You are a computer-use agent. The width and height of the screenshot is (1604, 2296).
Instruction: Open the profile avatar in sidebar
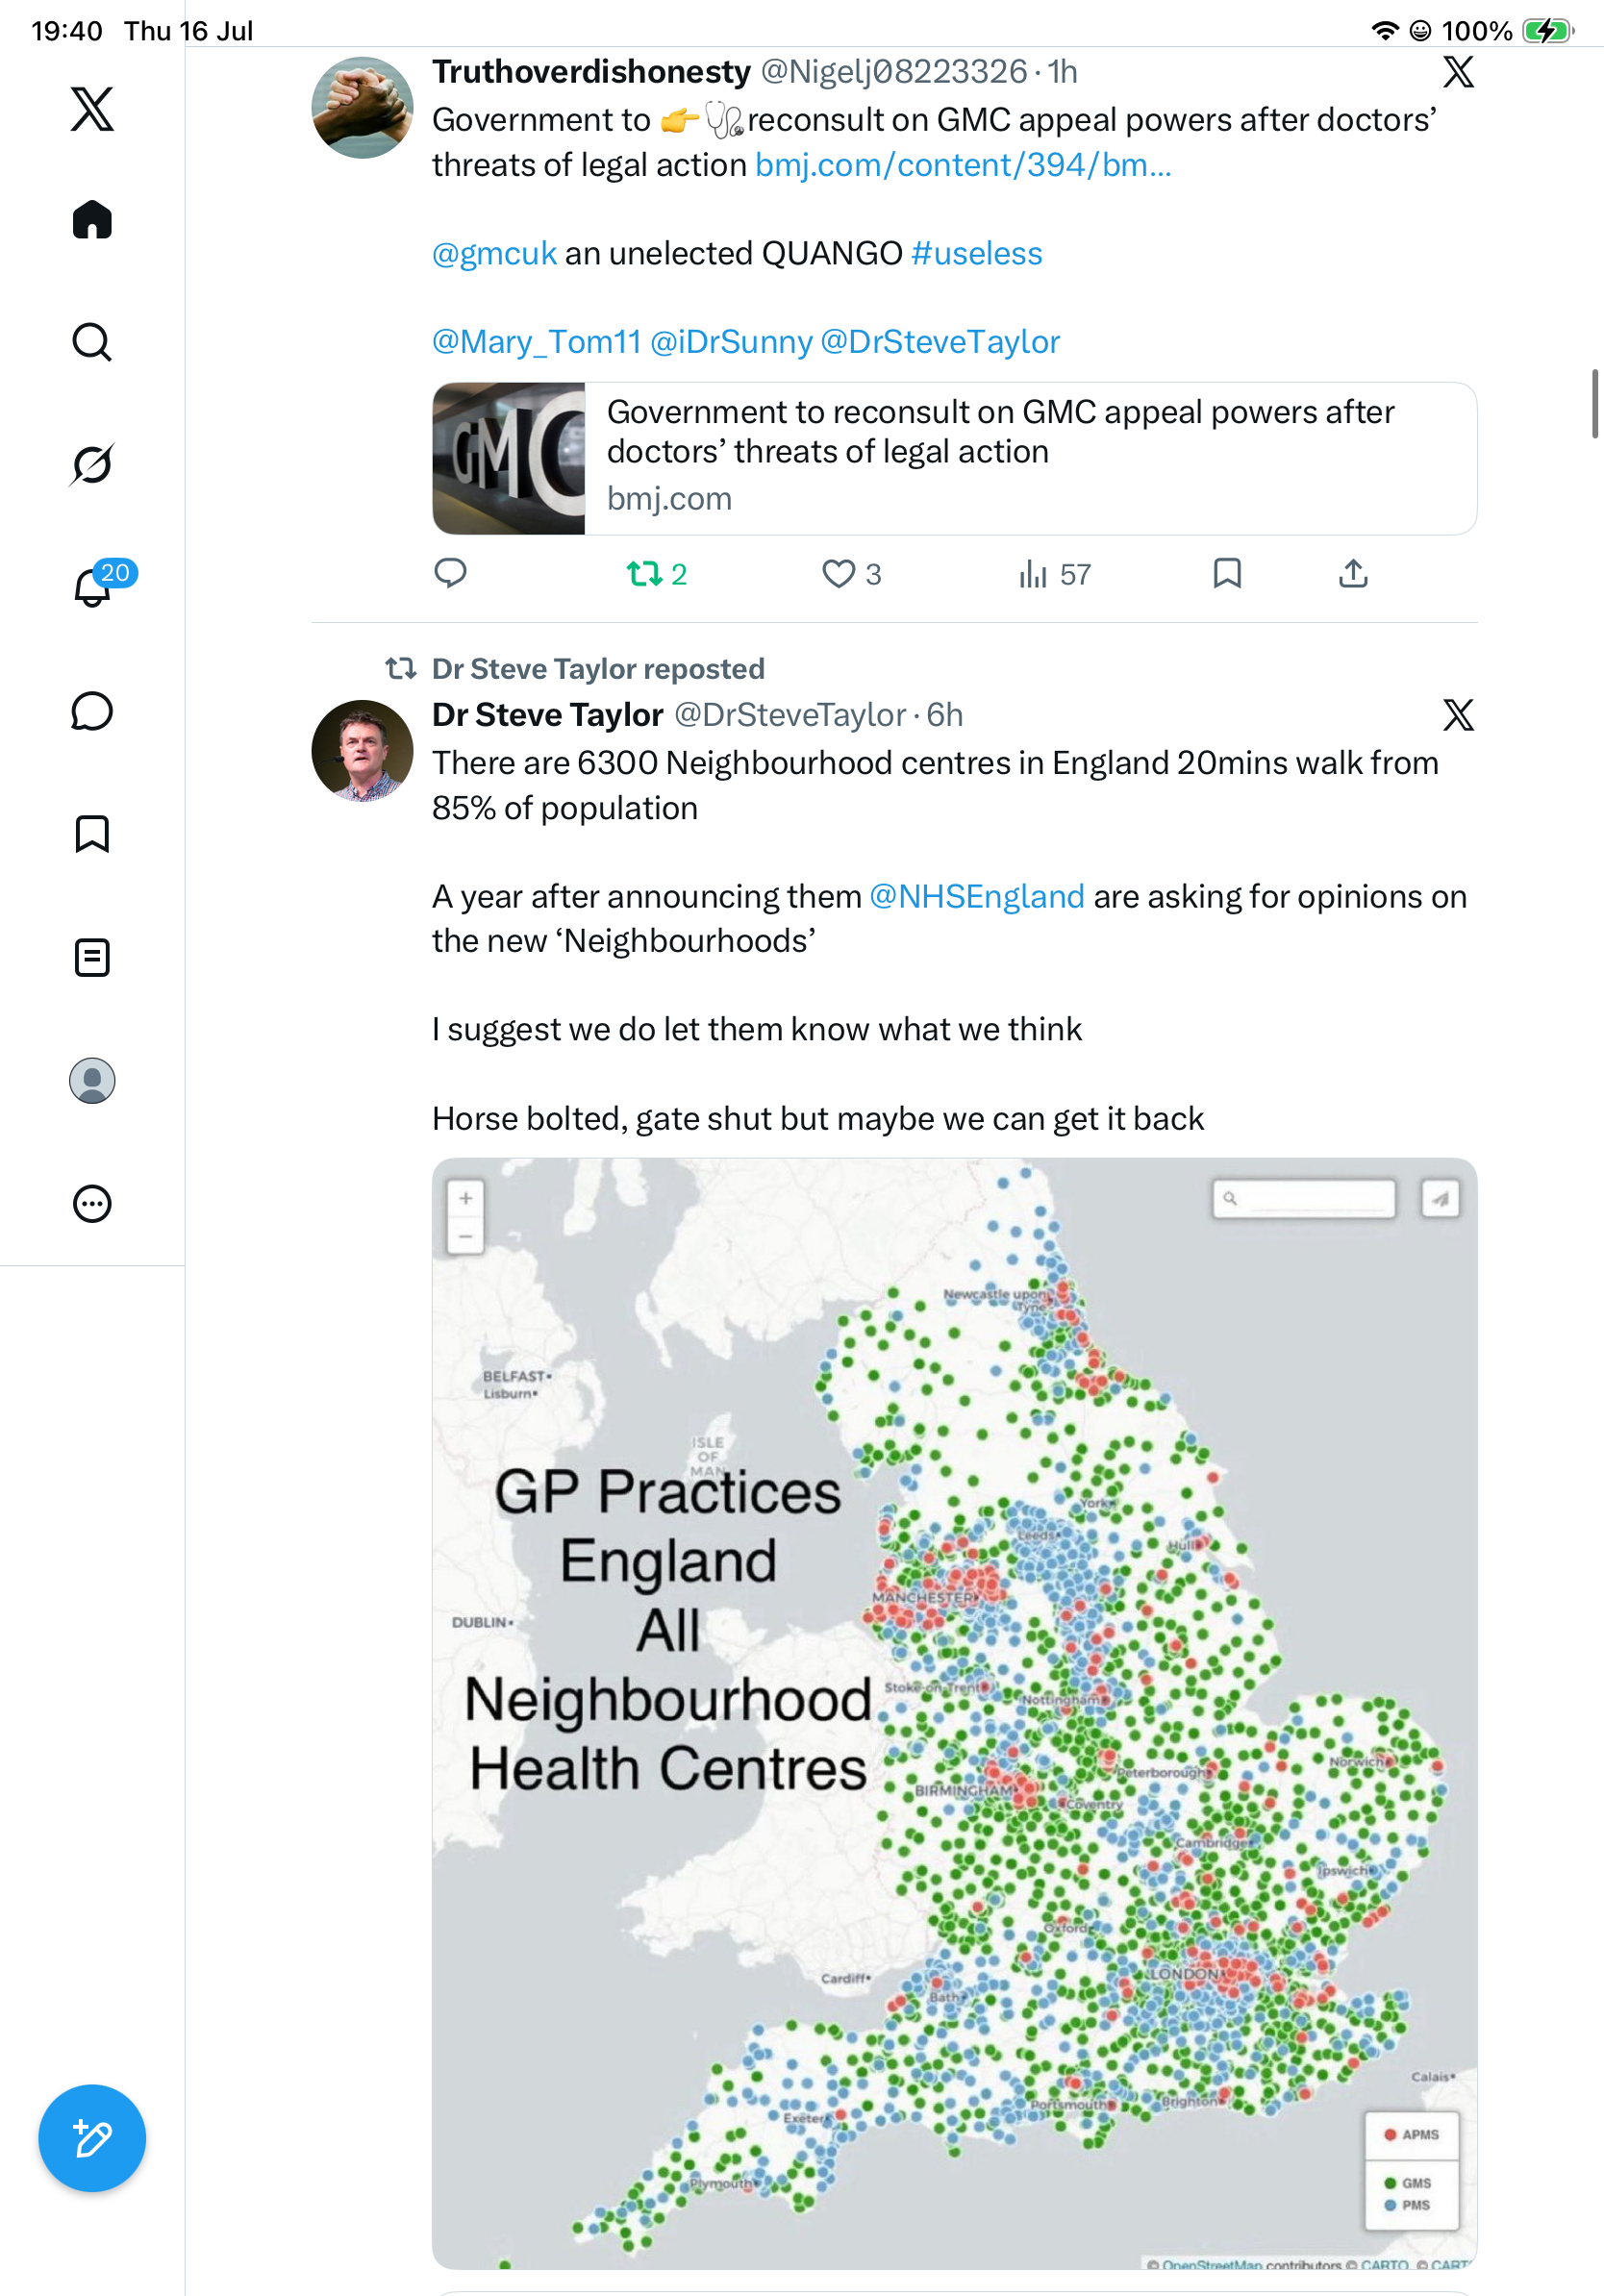click(92, 1080)
